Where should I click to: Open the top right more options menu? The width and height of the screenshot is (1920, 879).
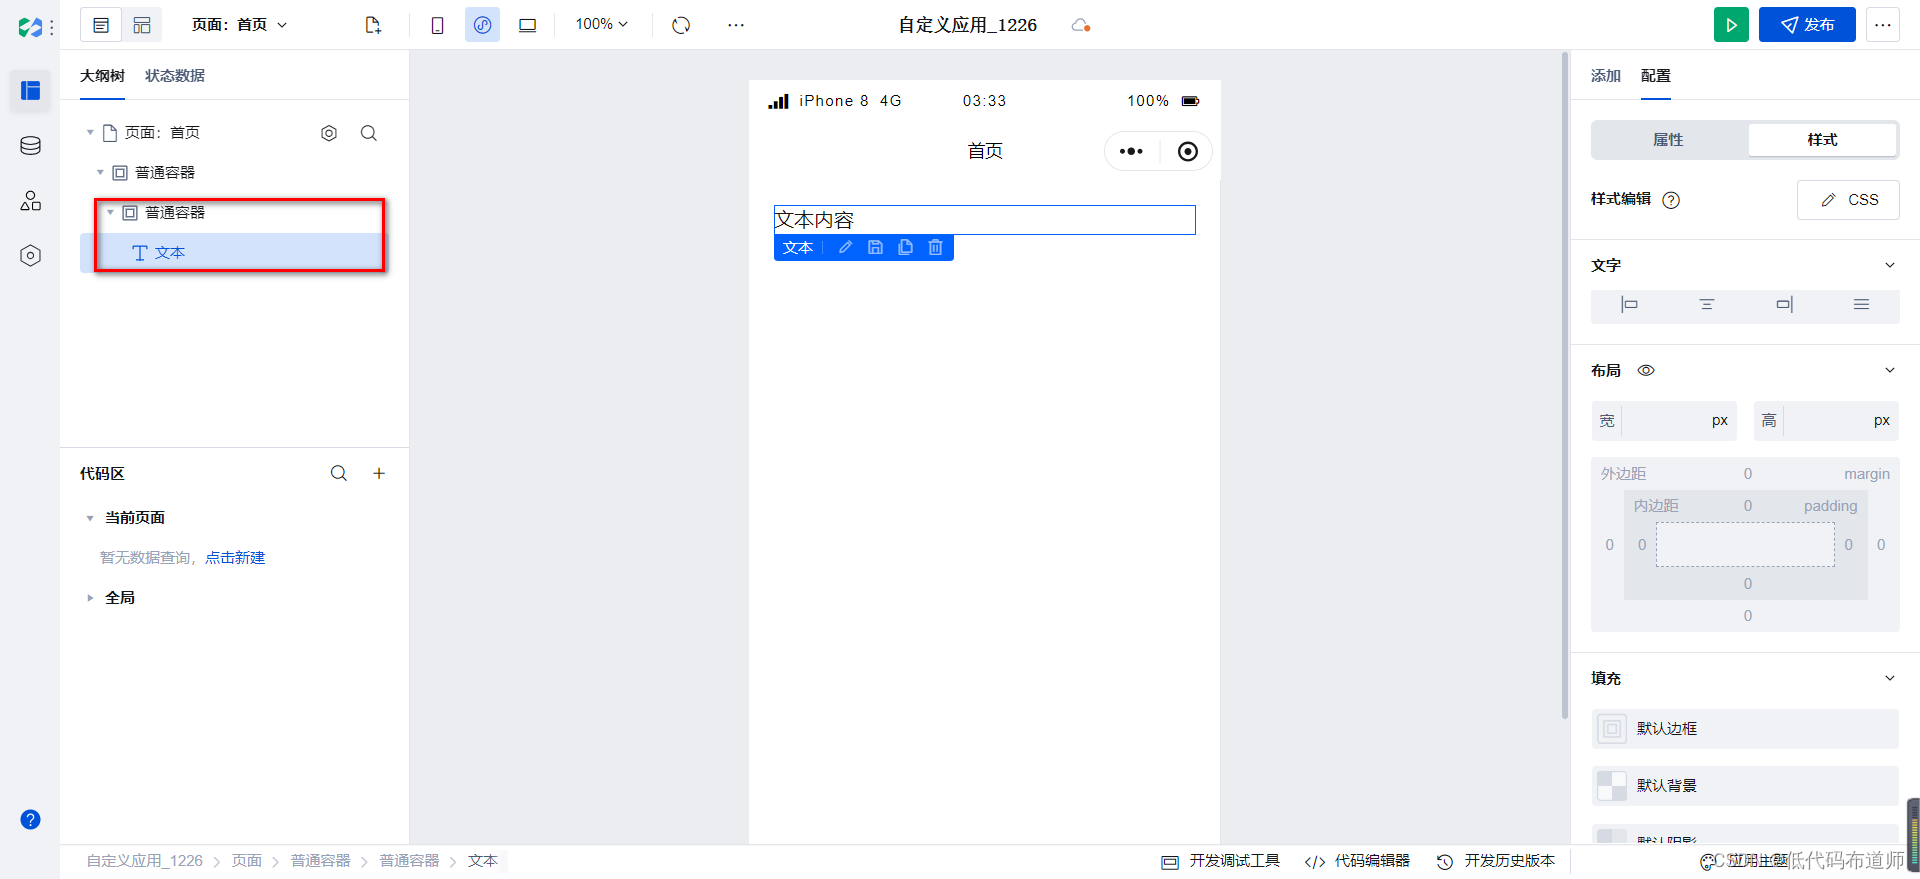click(1883, 25)
